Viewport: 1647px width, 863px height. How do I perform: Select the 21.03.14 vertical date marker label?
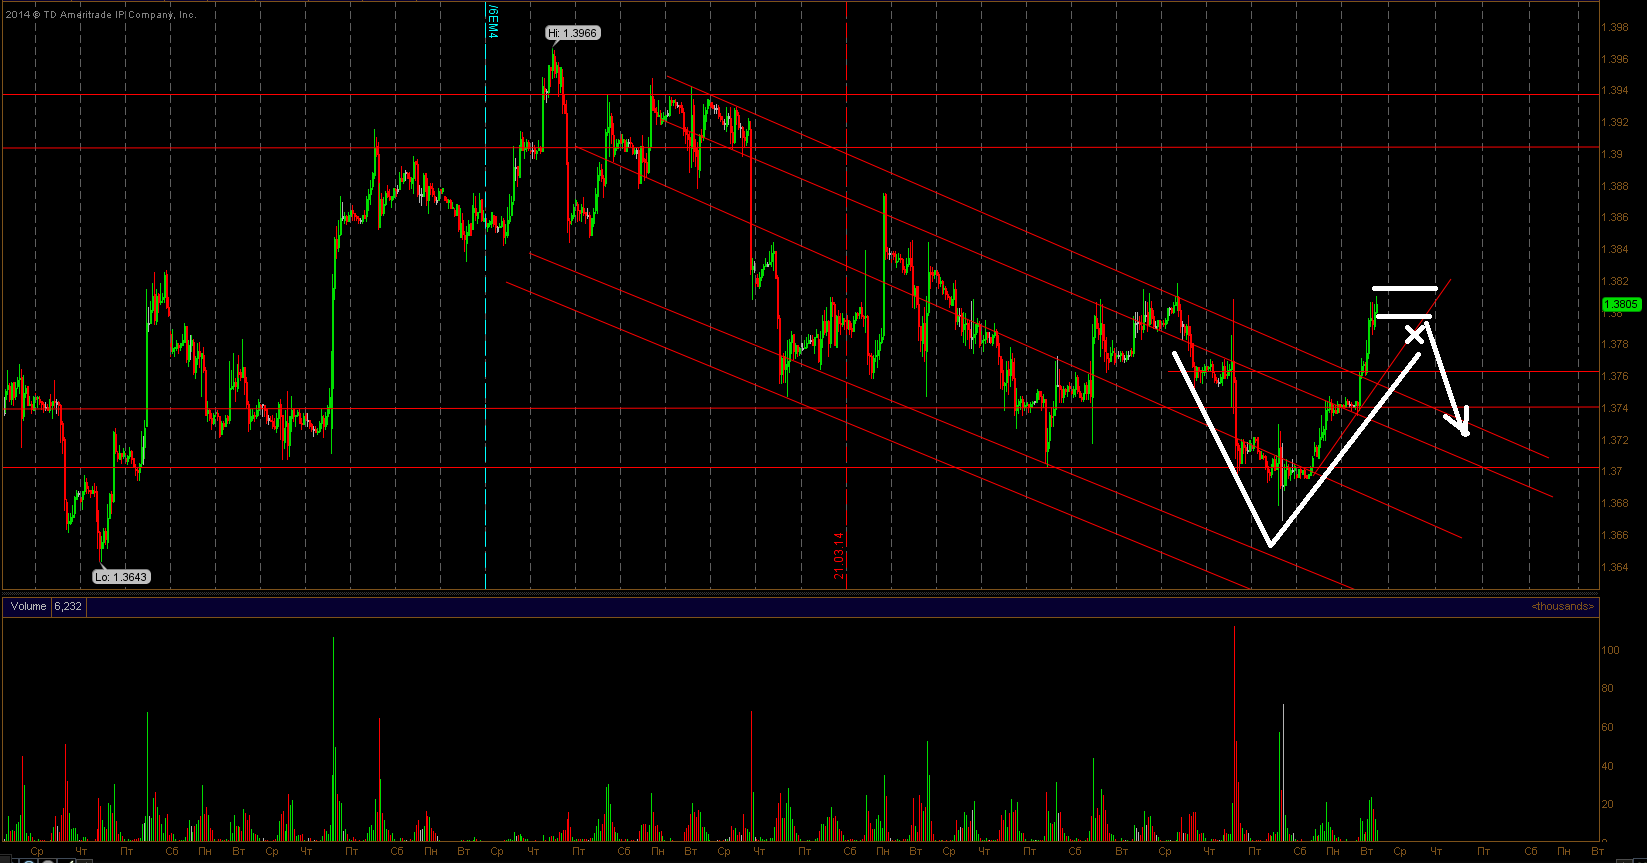pos(839,555)
